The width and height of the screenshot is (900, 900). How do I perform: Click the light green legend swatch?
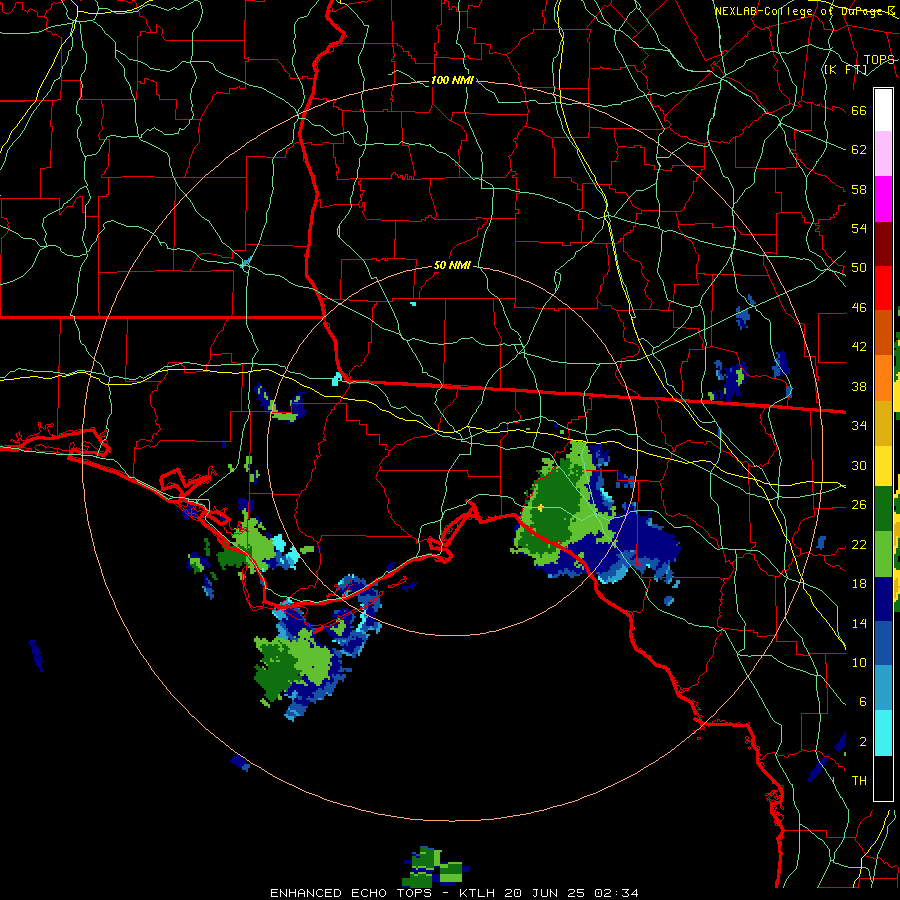coord(883,554)
